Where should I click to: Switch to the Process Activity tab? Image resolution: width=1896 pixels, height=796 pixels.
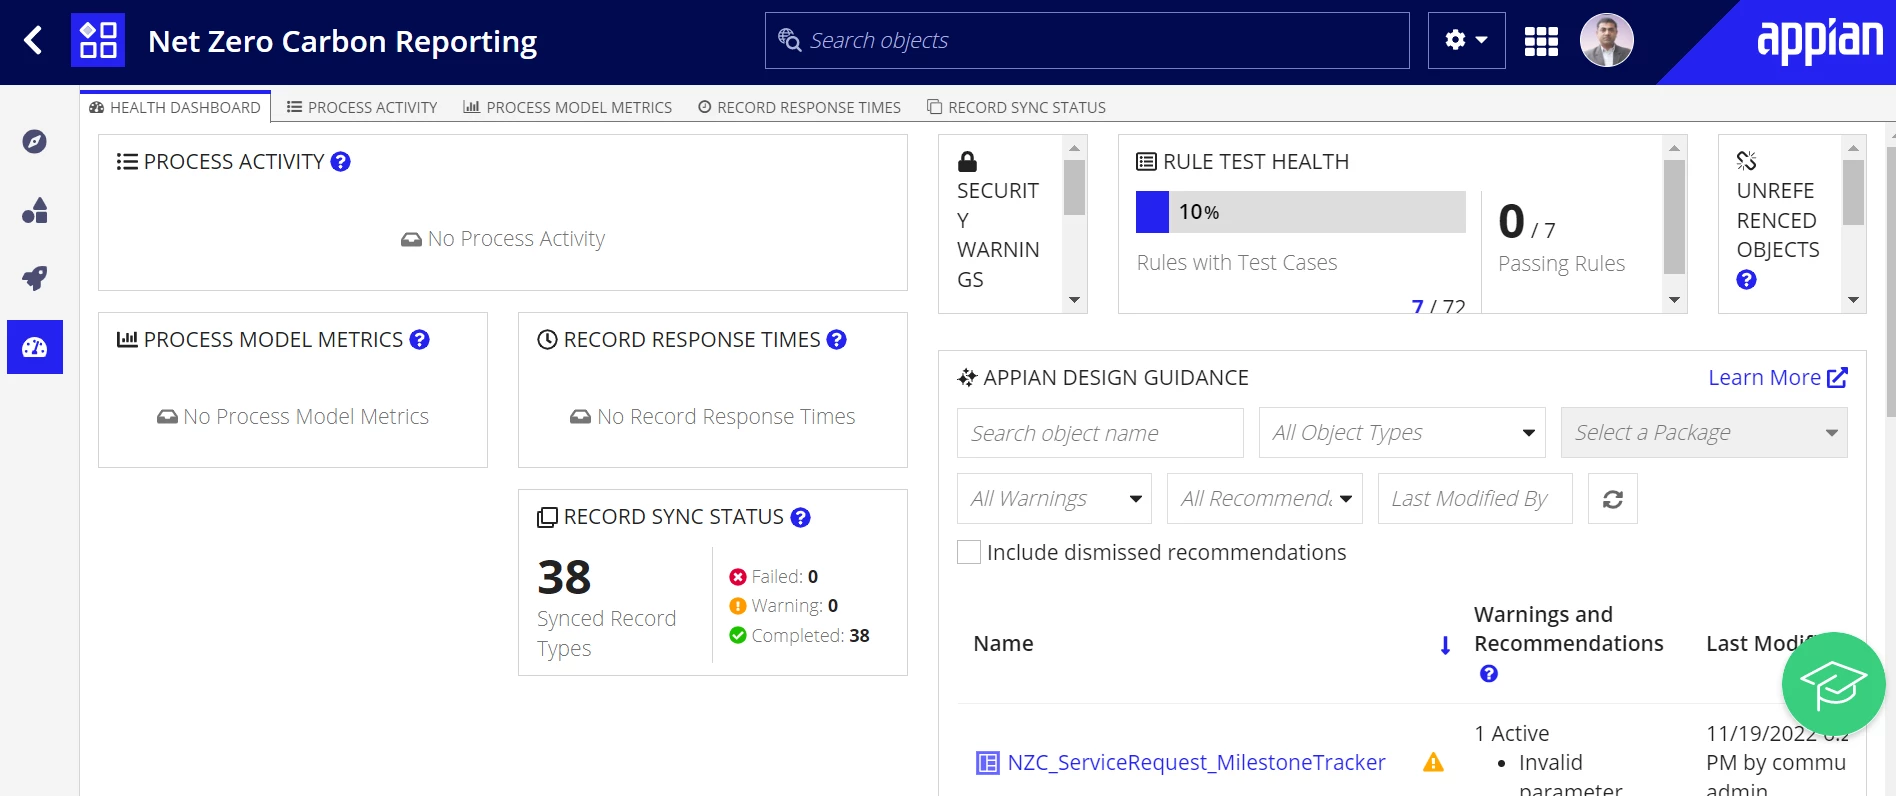pyautogui.click(x=362, y=108)
